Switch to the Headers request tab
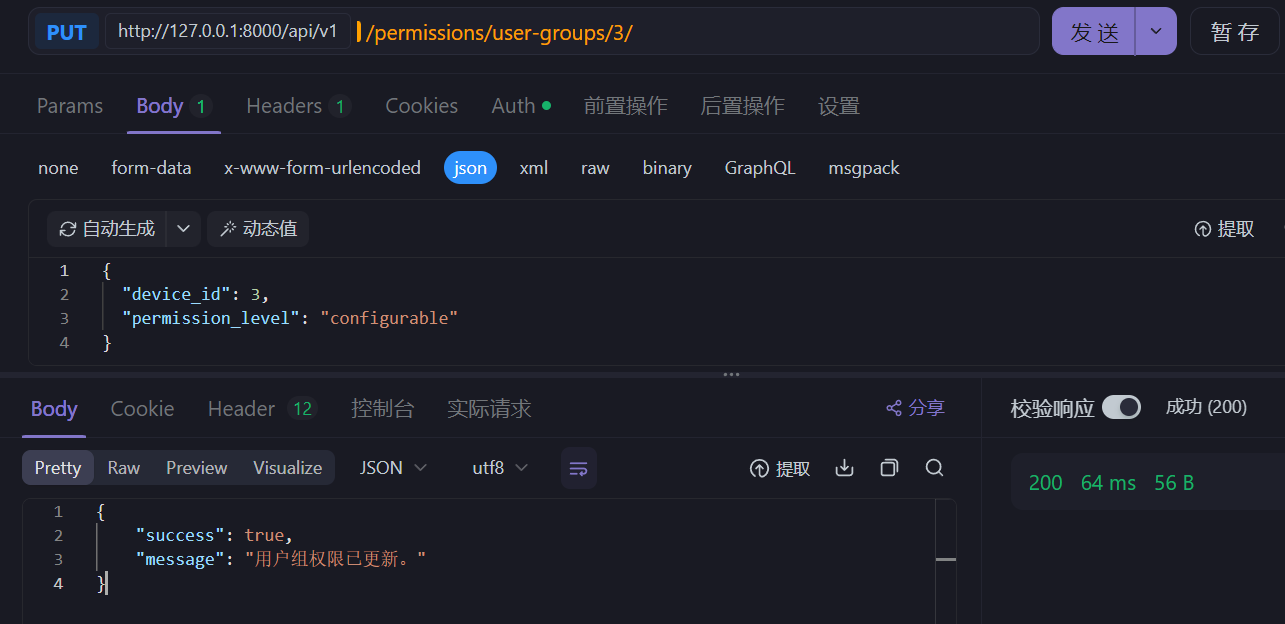This screenshot has height=624, width=1285. pos(298,106)
